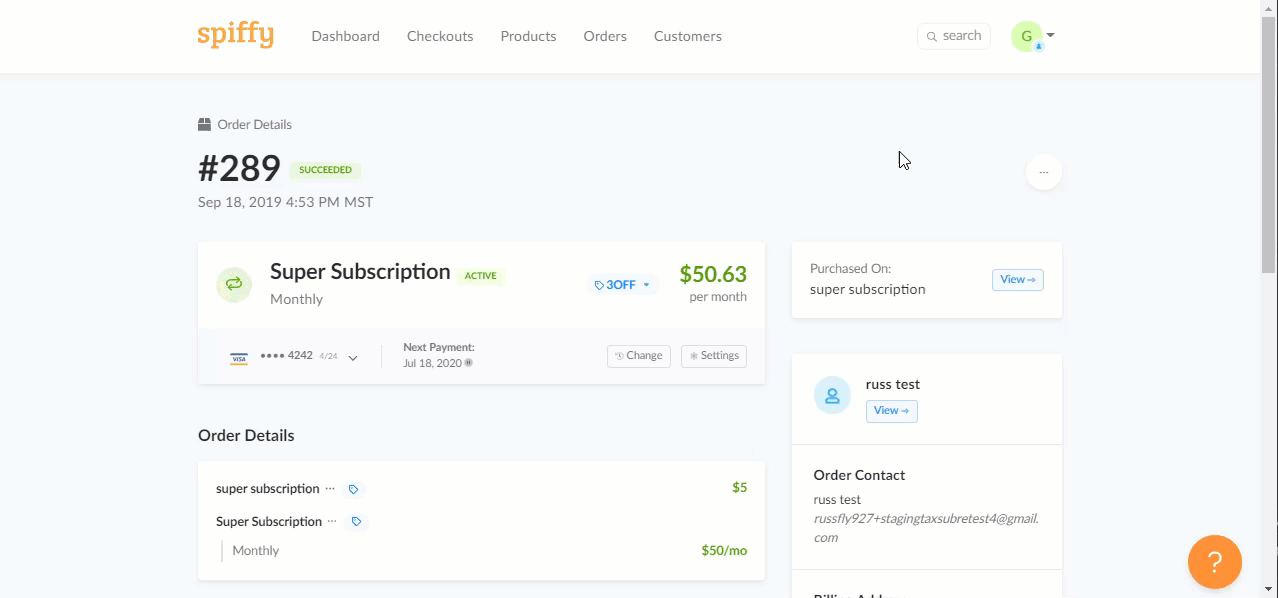The height and width of the screenshot is (598, 1278).
Task: Click the $50/mo amount
Action: pyautogui.click(x=724, y=551)
